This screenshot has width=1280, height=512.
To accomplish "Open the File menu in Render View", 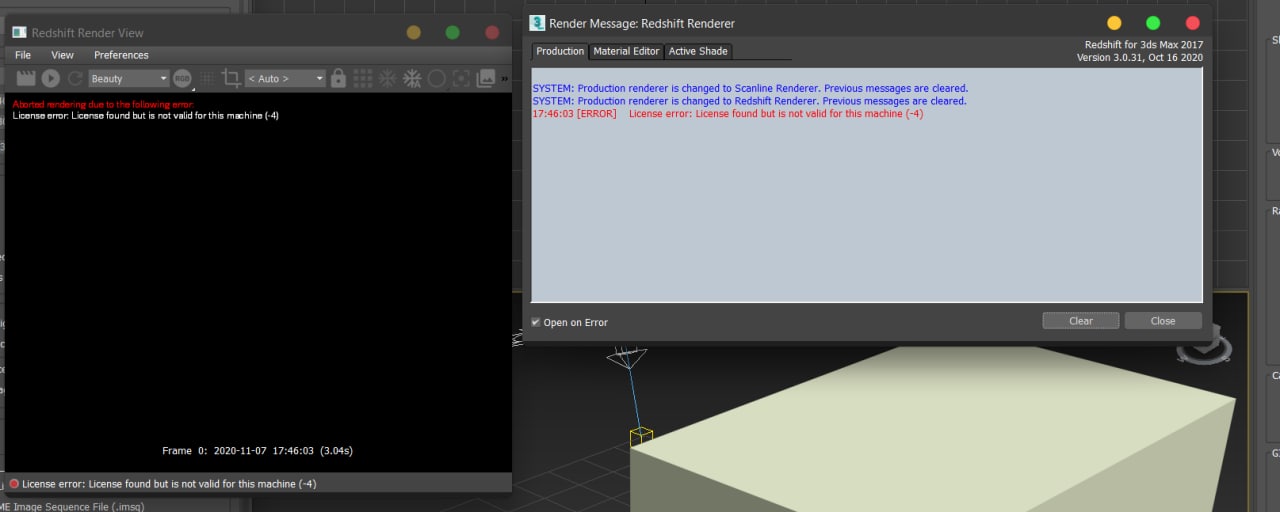I will 23,55.
